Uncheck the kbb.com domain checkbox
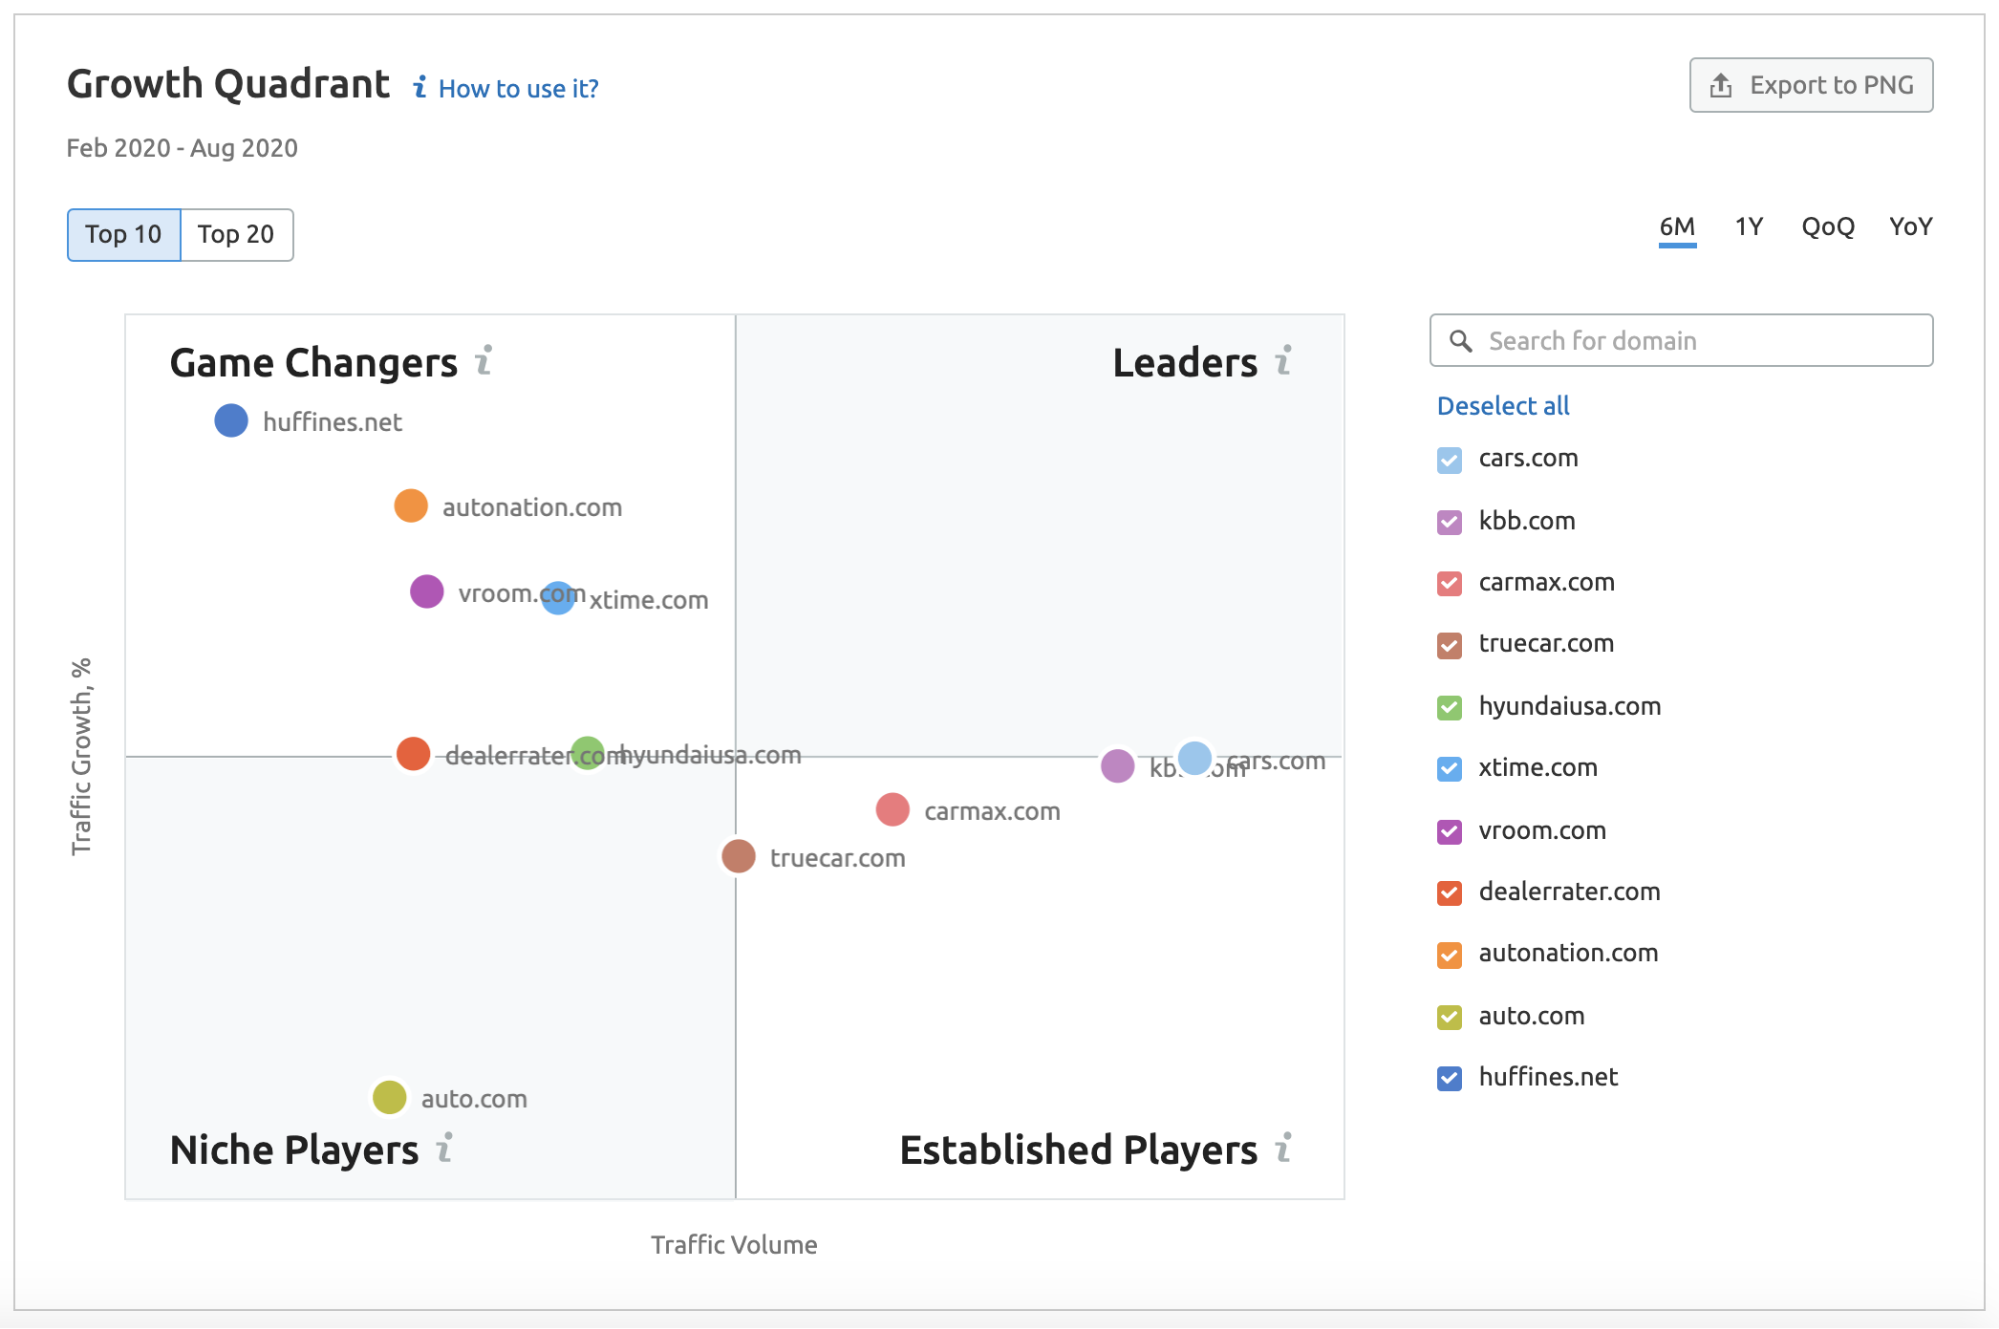The image size is (1999, 1329). (x=1447, y=522)
